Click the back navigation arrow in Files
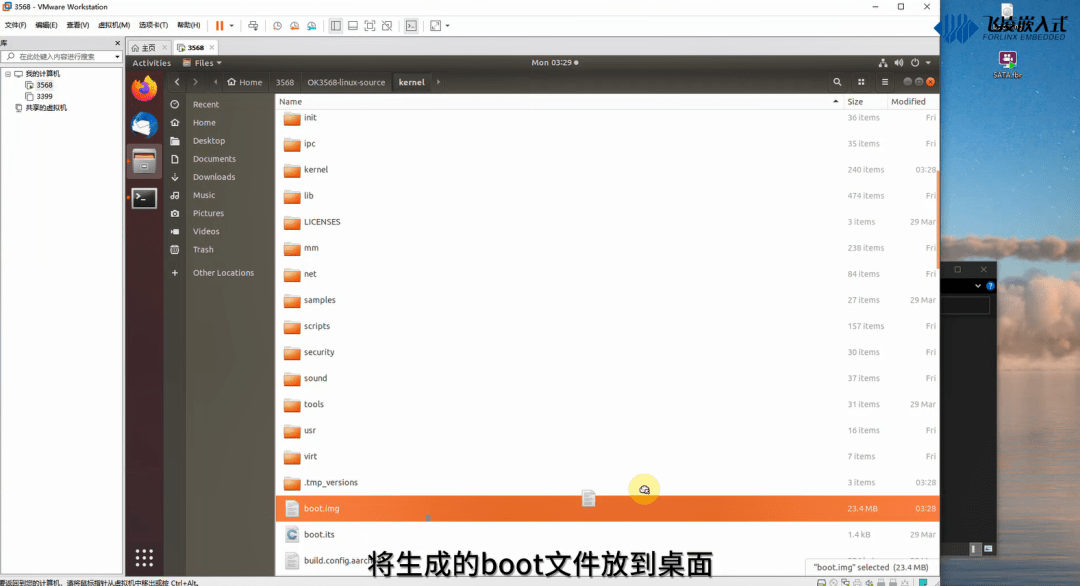 coord(177,82)
